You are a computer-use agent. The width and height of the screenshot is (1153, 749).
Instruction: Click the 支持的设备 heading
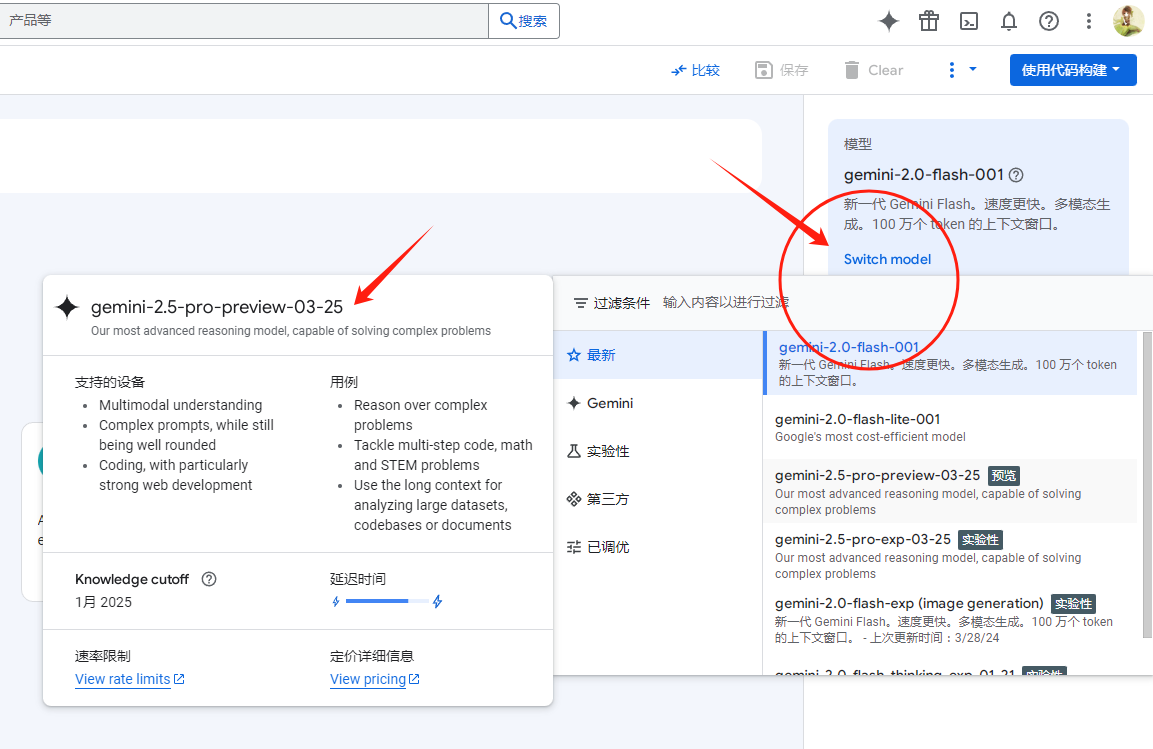110,382
